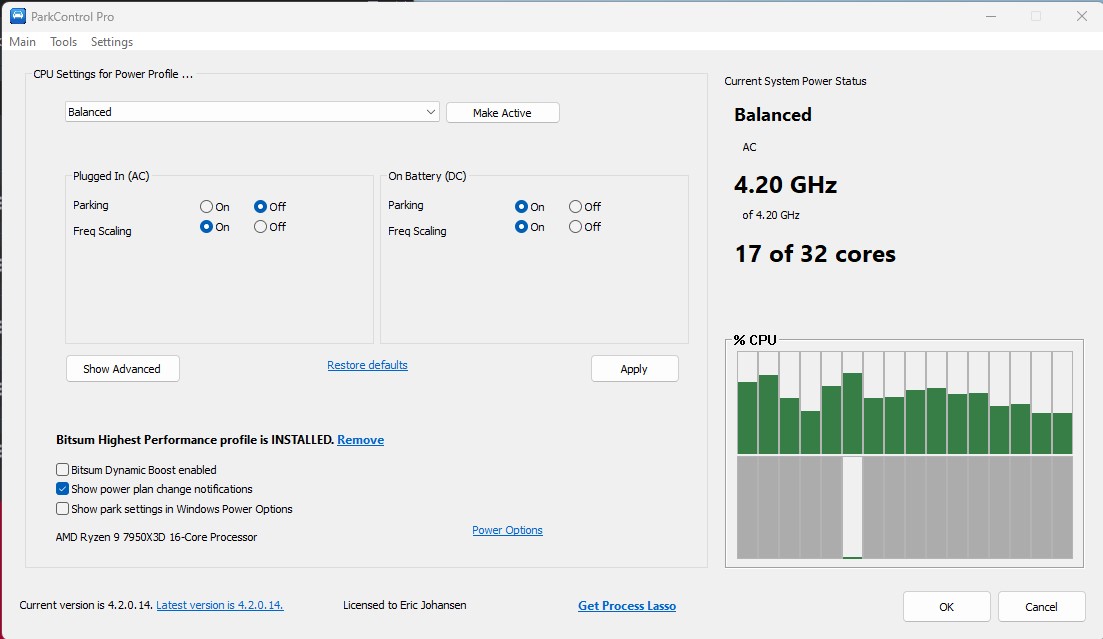Turn Plugged In Parking on
The width and height of the screenshot is (1103, 639).
207,207
